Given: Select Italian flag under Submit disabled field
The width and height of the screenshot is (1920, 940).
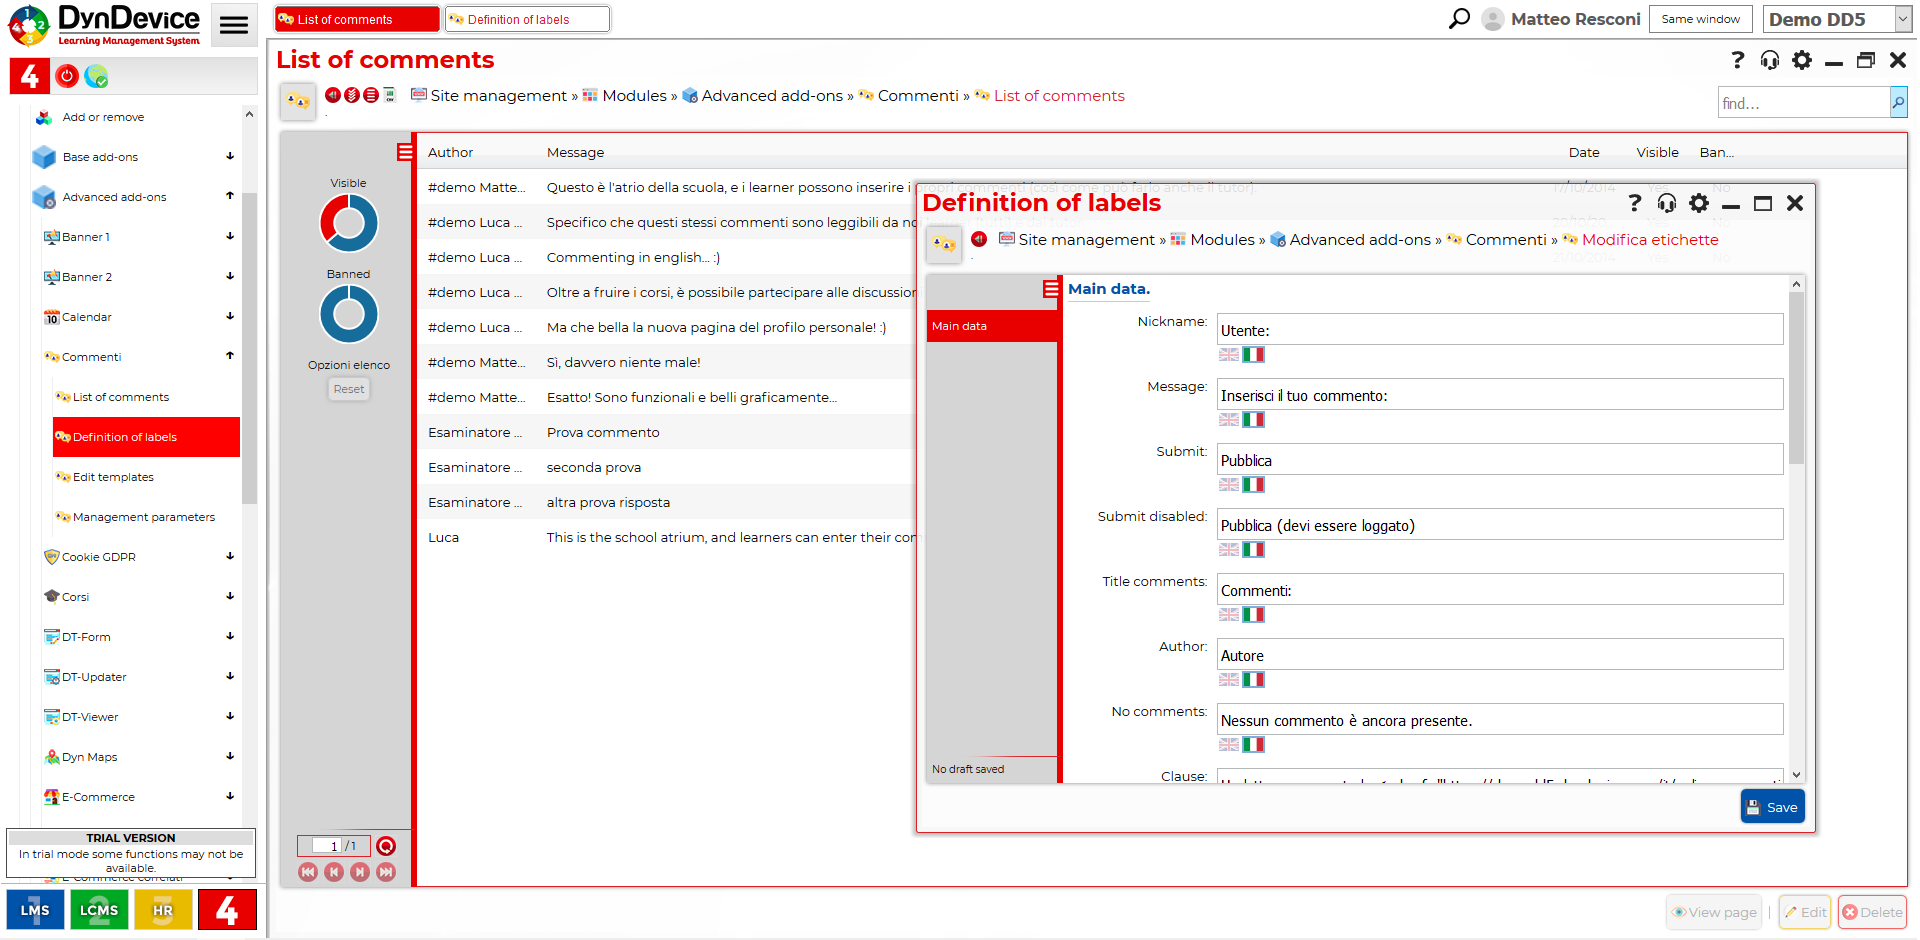Looking at the screenshot, I should [x=1253, y=549].
